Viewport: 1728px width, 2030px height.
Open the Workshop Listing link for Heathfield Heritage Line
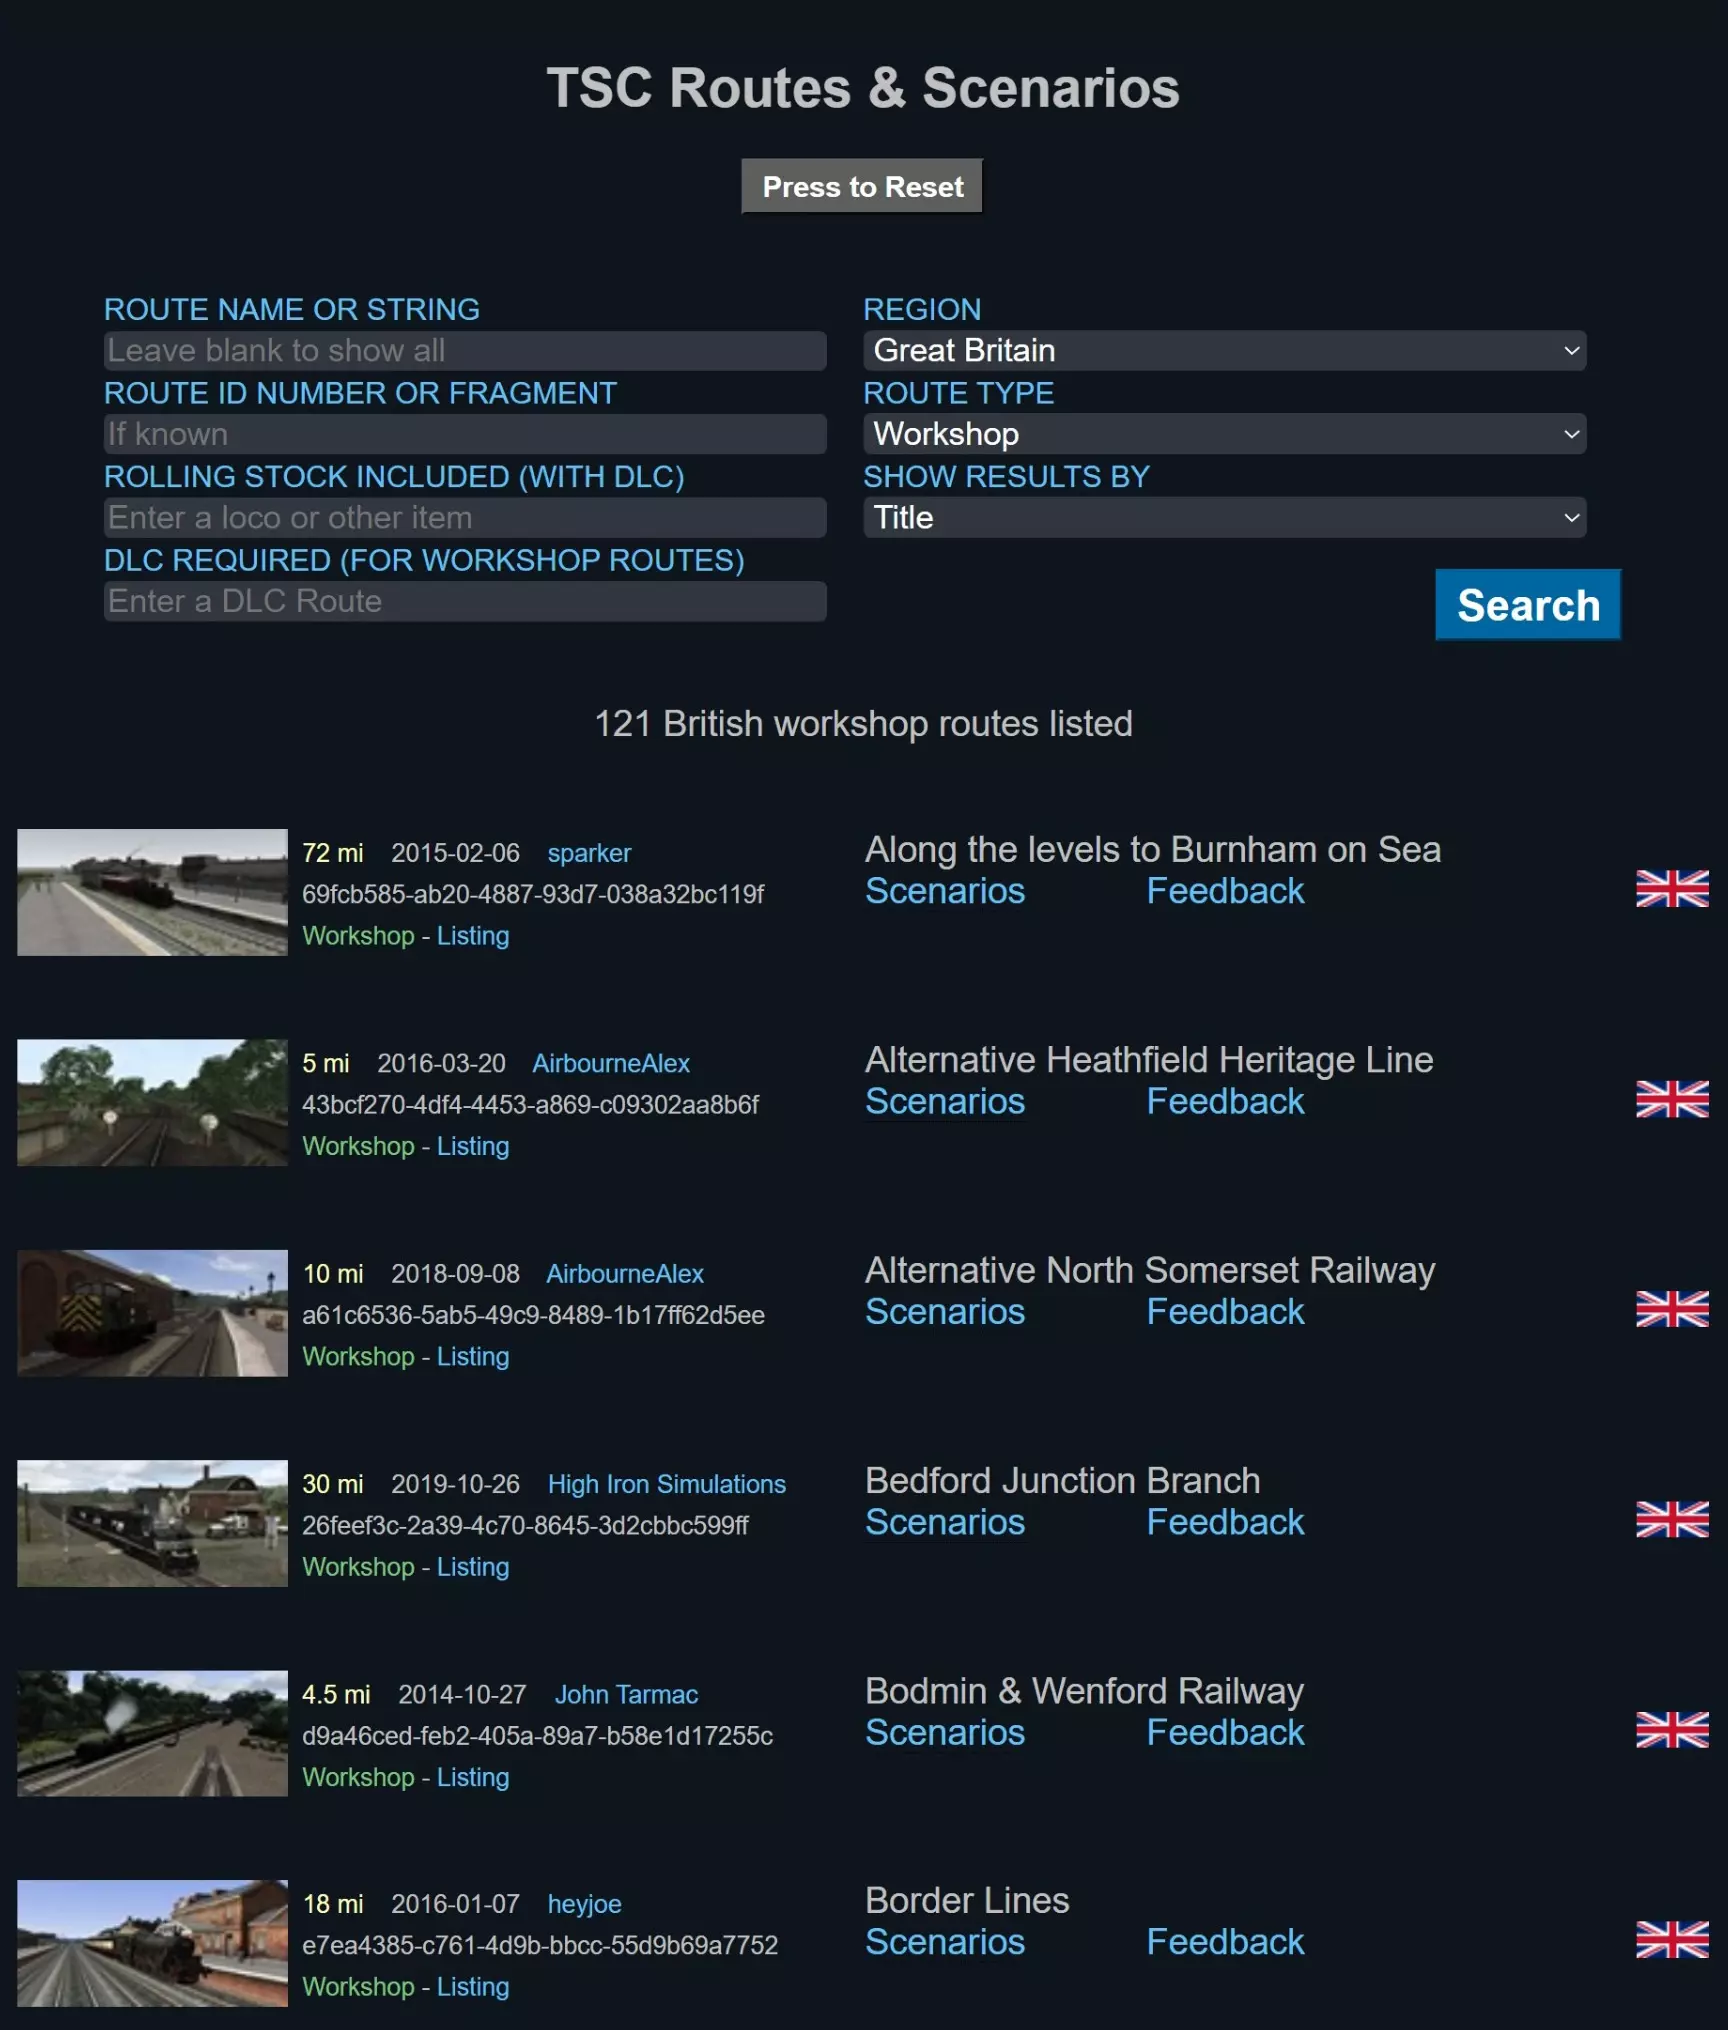coord(473,1146)
